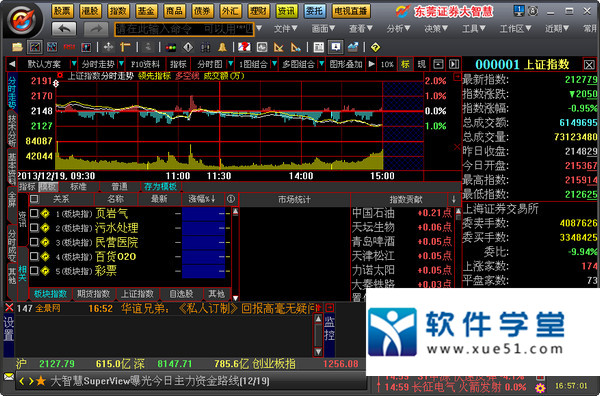Viewport: 600px width, 396px height.
Task: Open the 多图组合 dropdown arrow
Action: coord(321,64)
